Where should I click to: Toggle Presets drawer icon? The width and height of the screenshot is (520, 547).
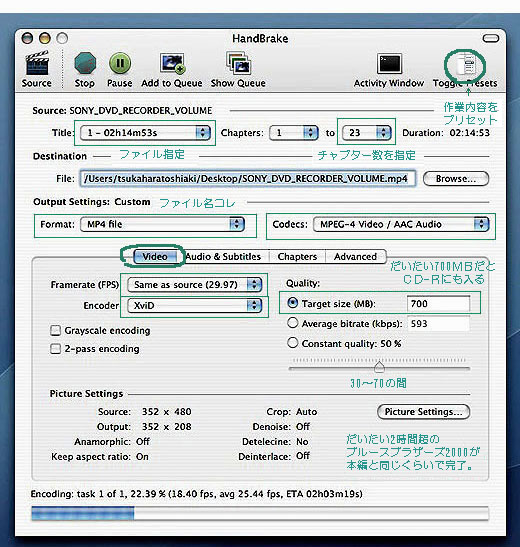click(465, 64)
